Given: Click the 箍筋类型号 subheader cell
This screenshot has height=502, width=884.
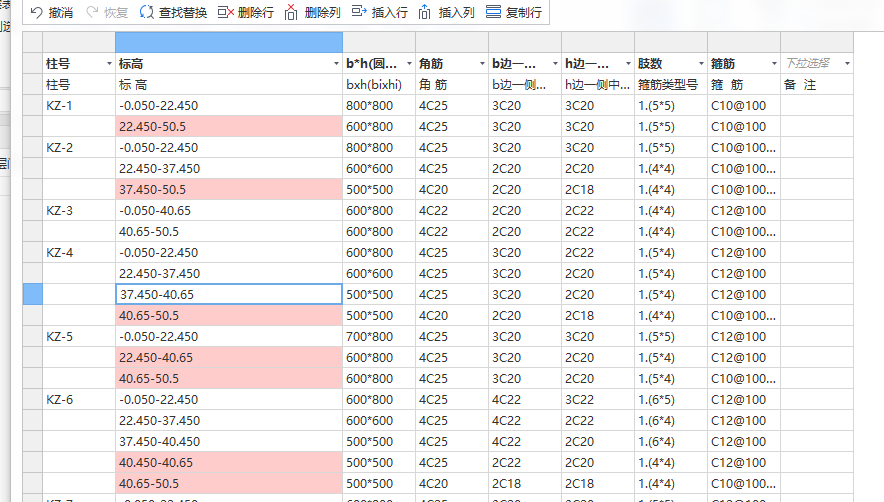Looking at the screenshot, I should click(x=671, y=85).
